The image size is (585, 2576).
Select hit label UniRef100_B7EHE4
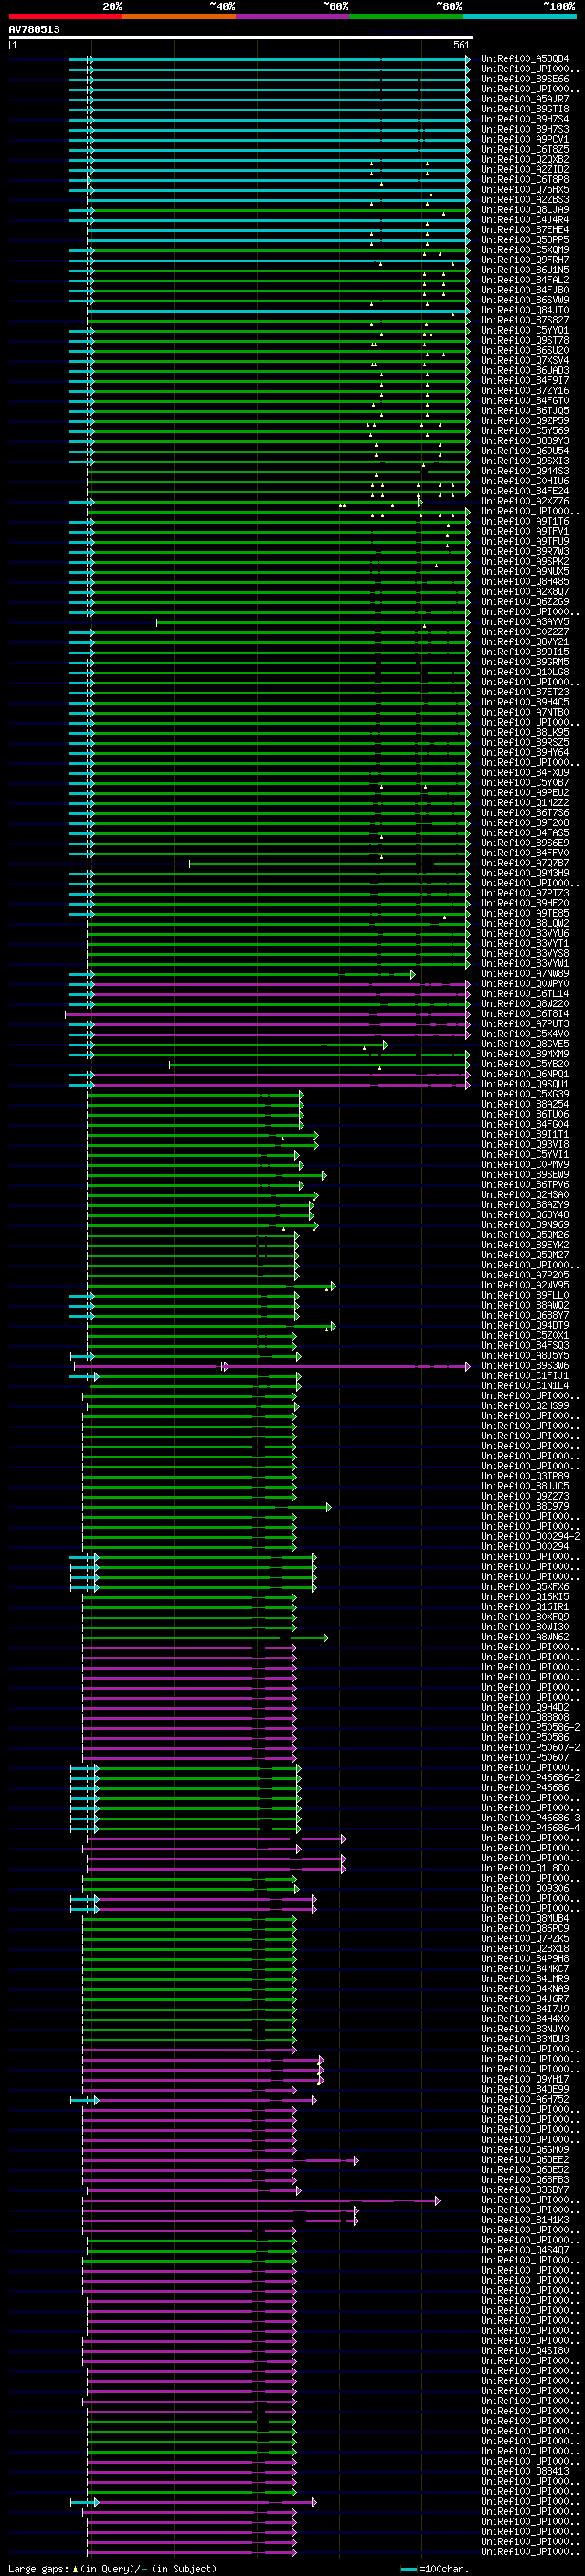pyautogui.click(x=525, y=230)
